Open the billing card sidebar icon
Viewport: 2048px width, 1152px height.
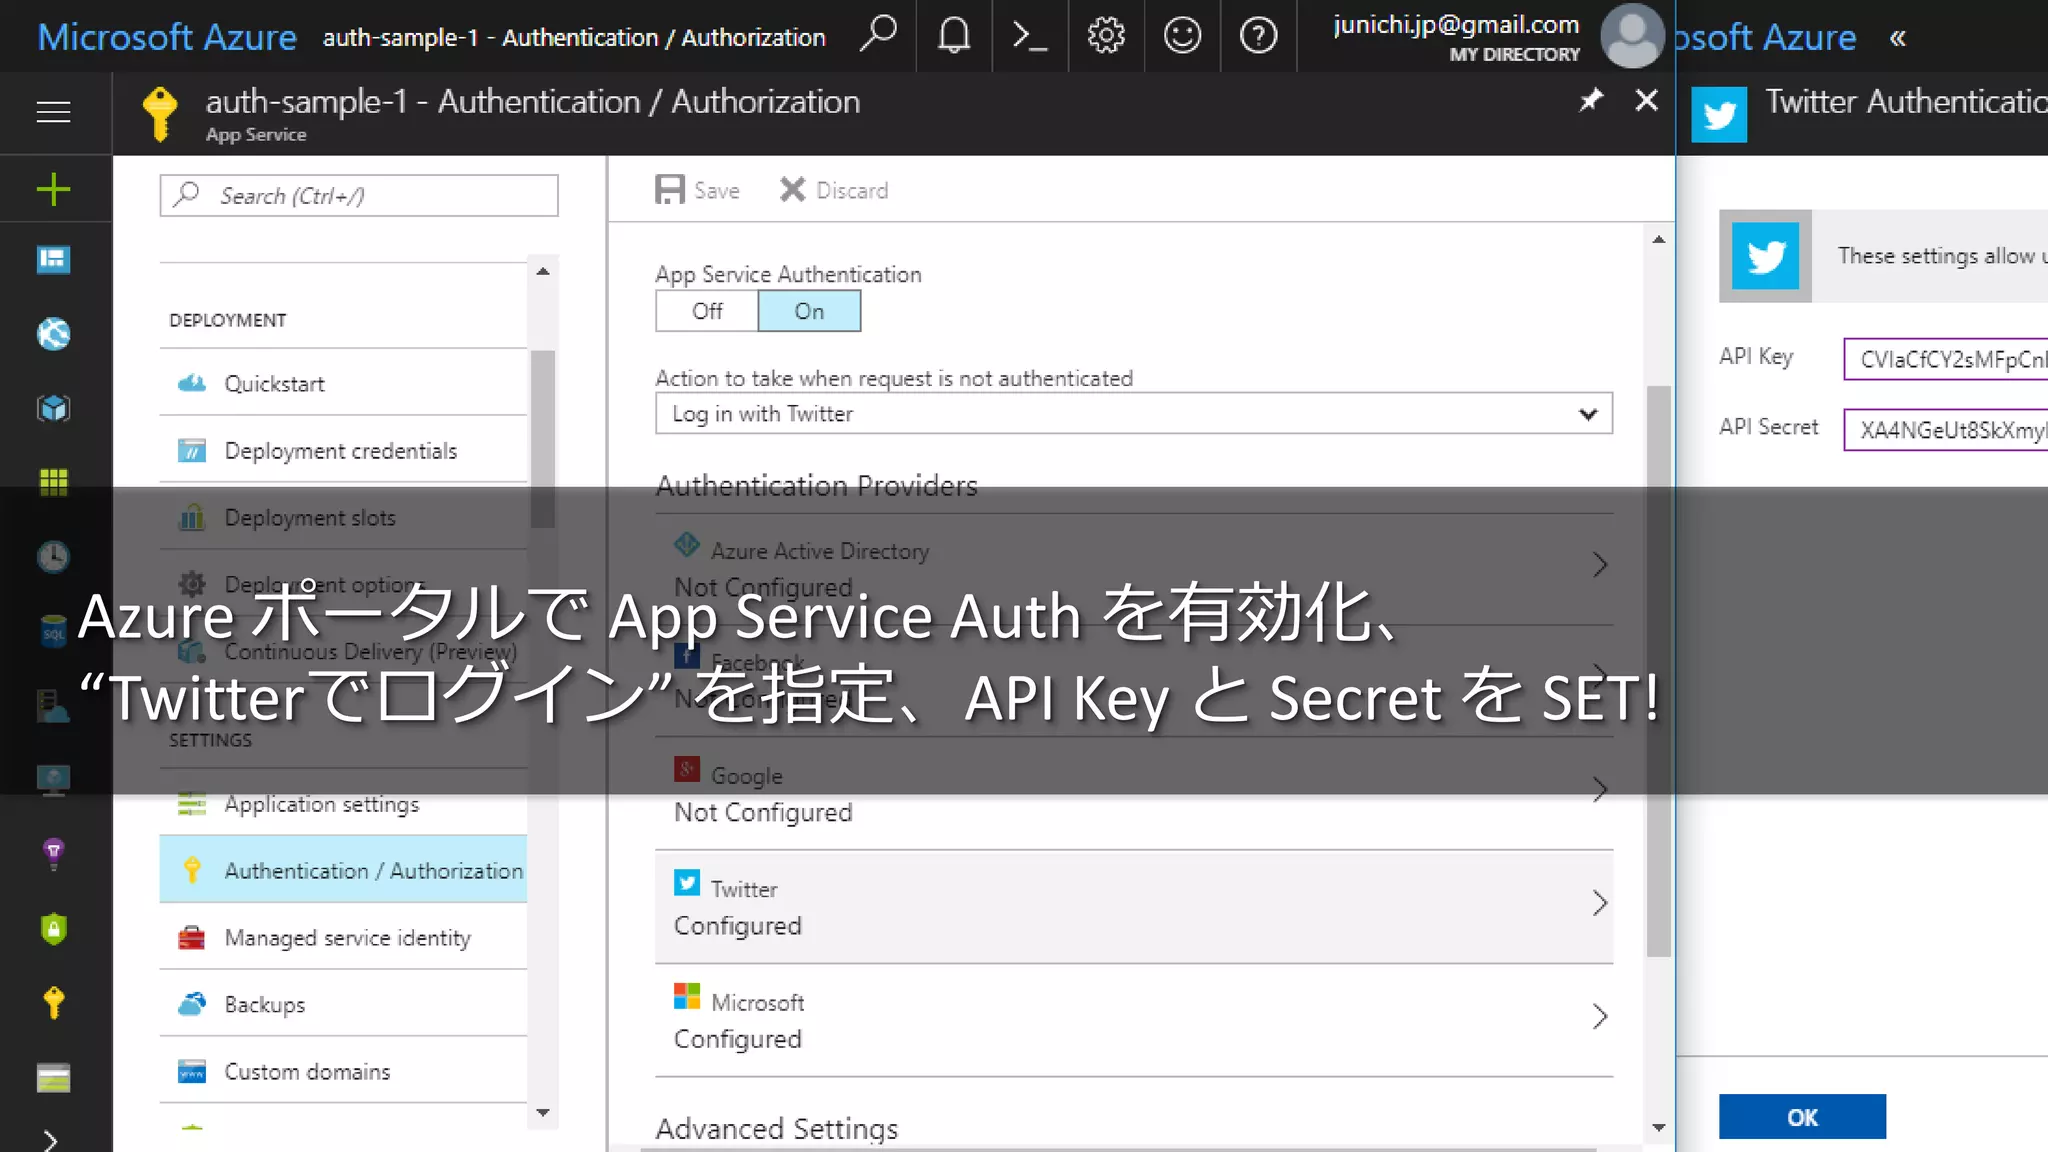(x=54, y=1078)
